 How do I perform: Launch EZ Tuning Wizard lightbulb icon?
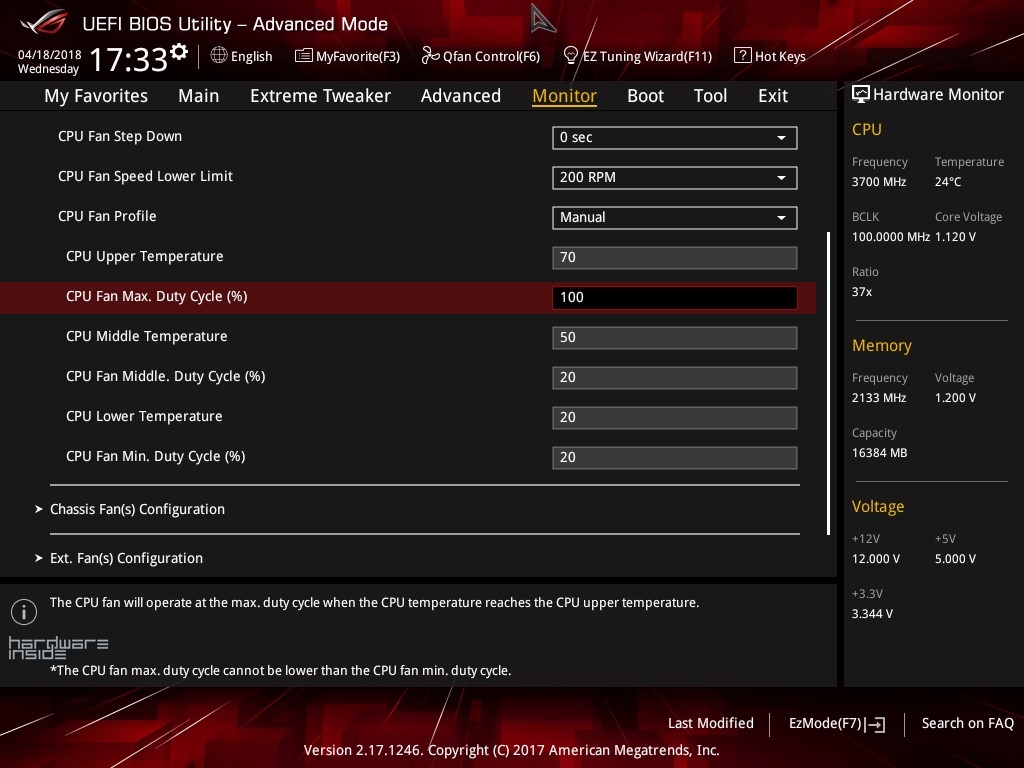coord(571,55)
